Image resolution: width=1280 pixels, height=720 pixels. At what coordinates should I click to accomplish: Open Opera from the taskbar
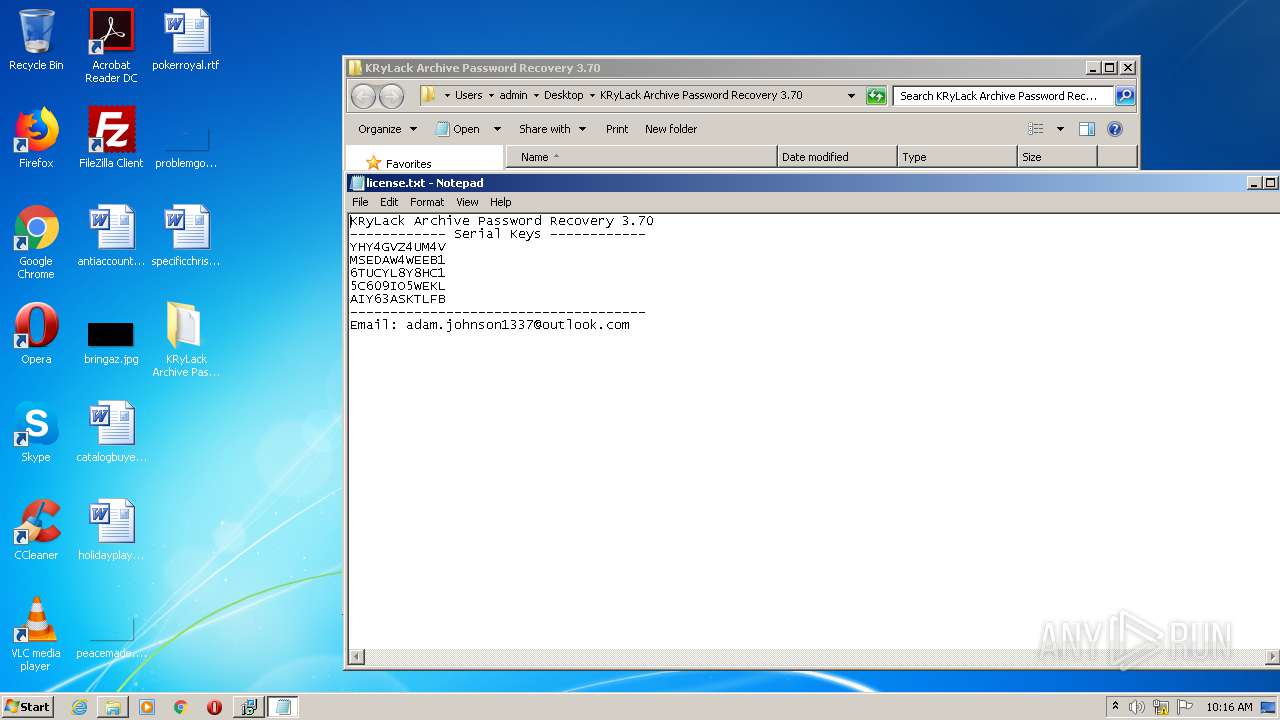tap(214, 707)
